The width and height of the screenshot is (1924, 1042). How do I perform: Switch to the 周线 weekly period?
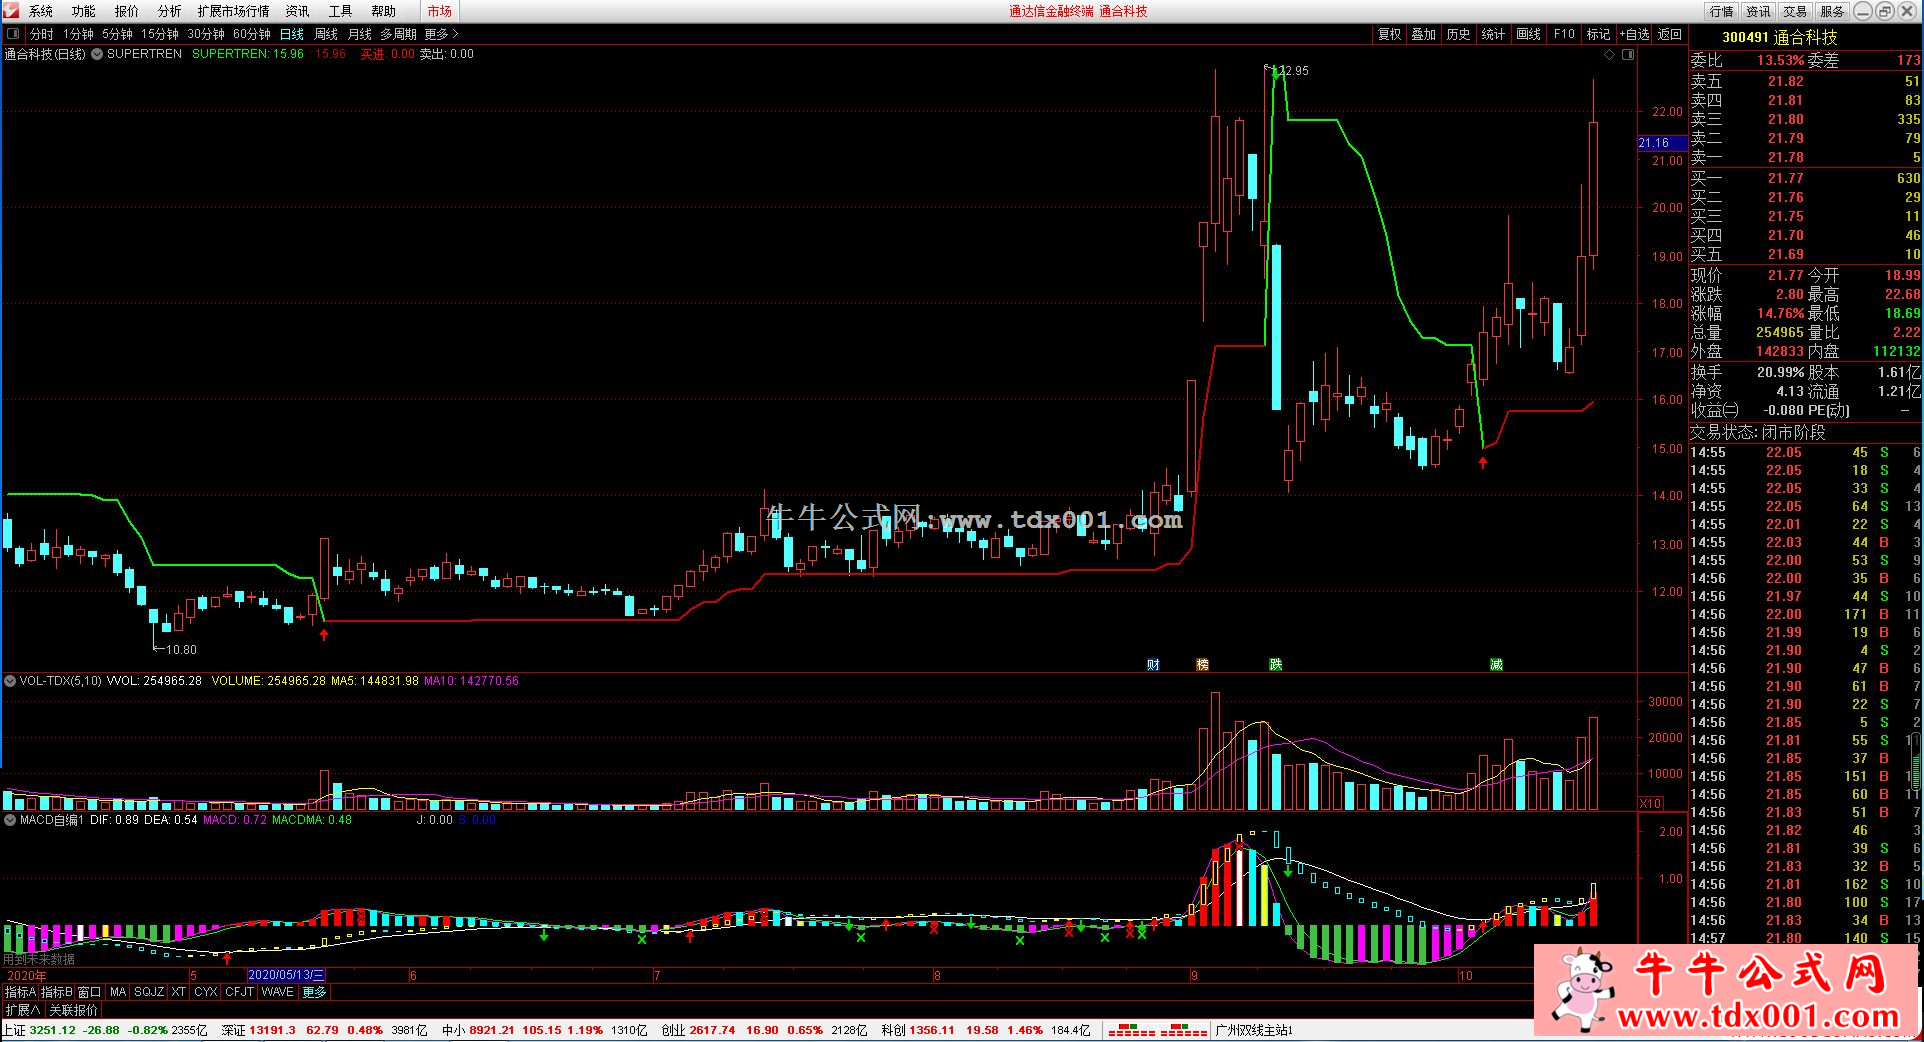pos(326,34)
